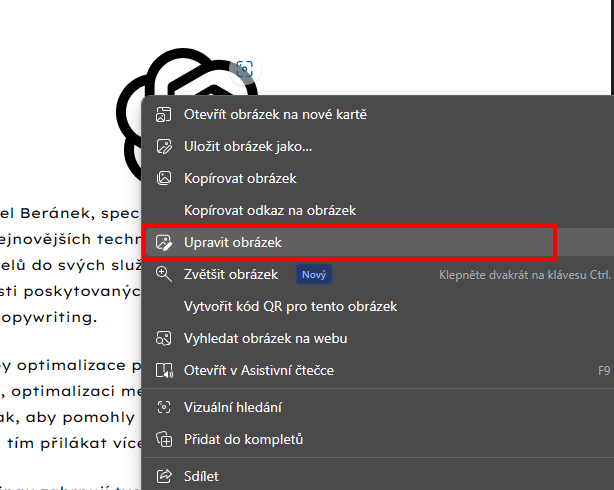This screenshot has width=614, height=490.
Task: Choose "Kopírovat odkaz na obrázek"
Action: click(269, 210)
